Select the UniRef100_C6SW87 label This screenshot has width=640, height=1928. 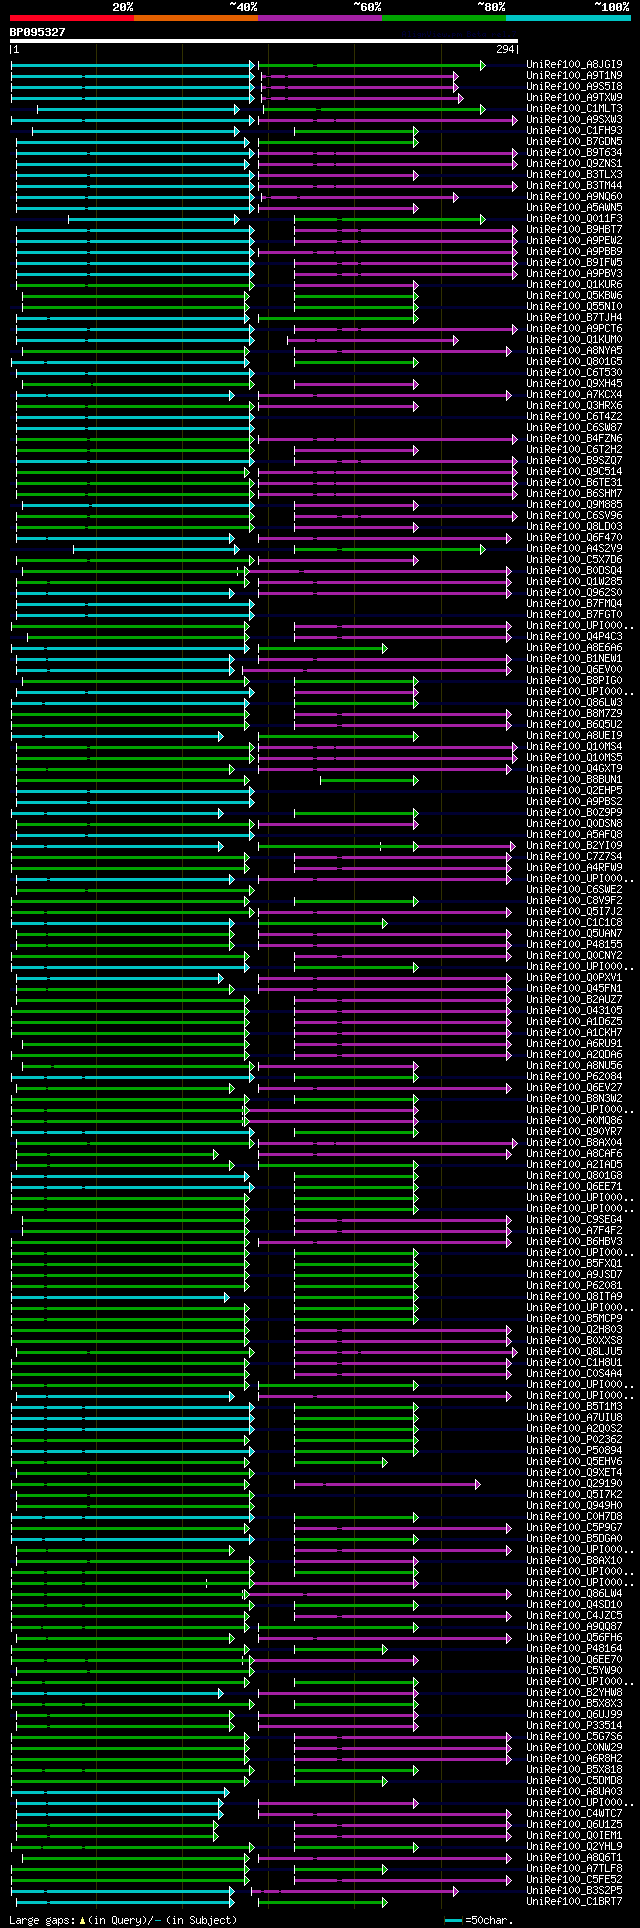coord(574,428)
